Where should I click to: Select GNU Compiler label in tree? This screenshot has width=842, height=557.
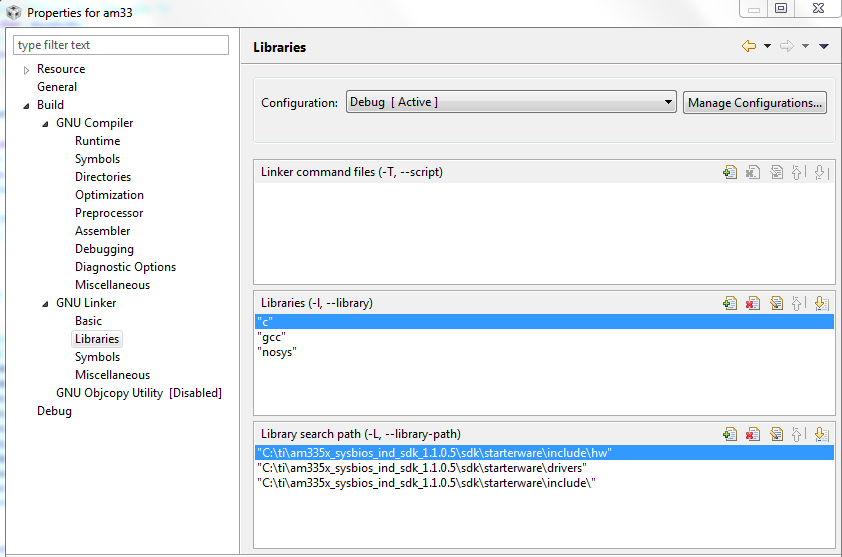click(x=95, y=123)
